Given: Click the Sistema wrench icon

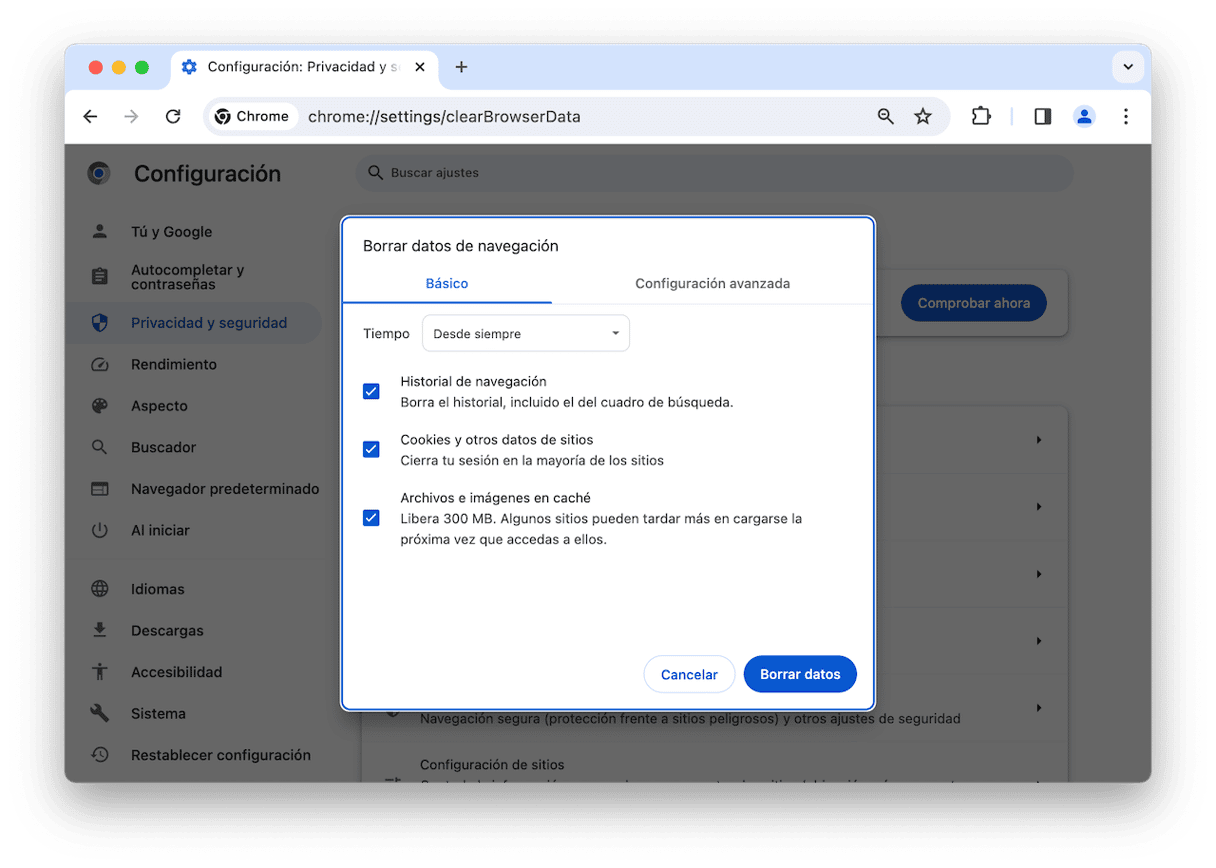Looking at the screenshot, I should (99, 714).
